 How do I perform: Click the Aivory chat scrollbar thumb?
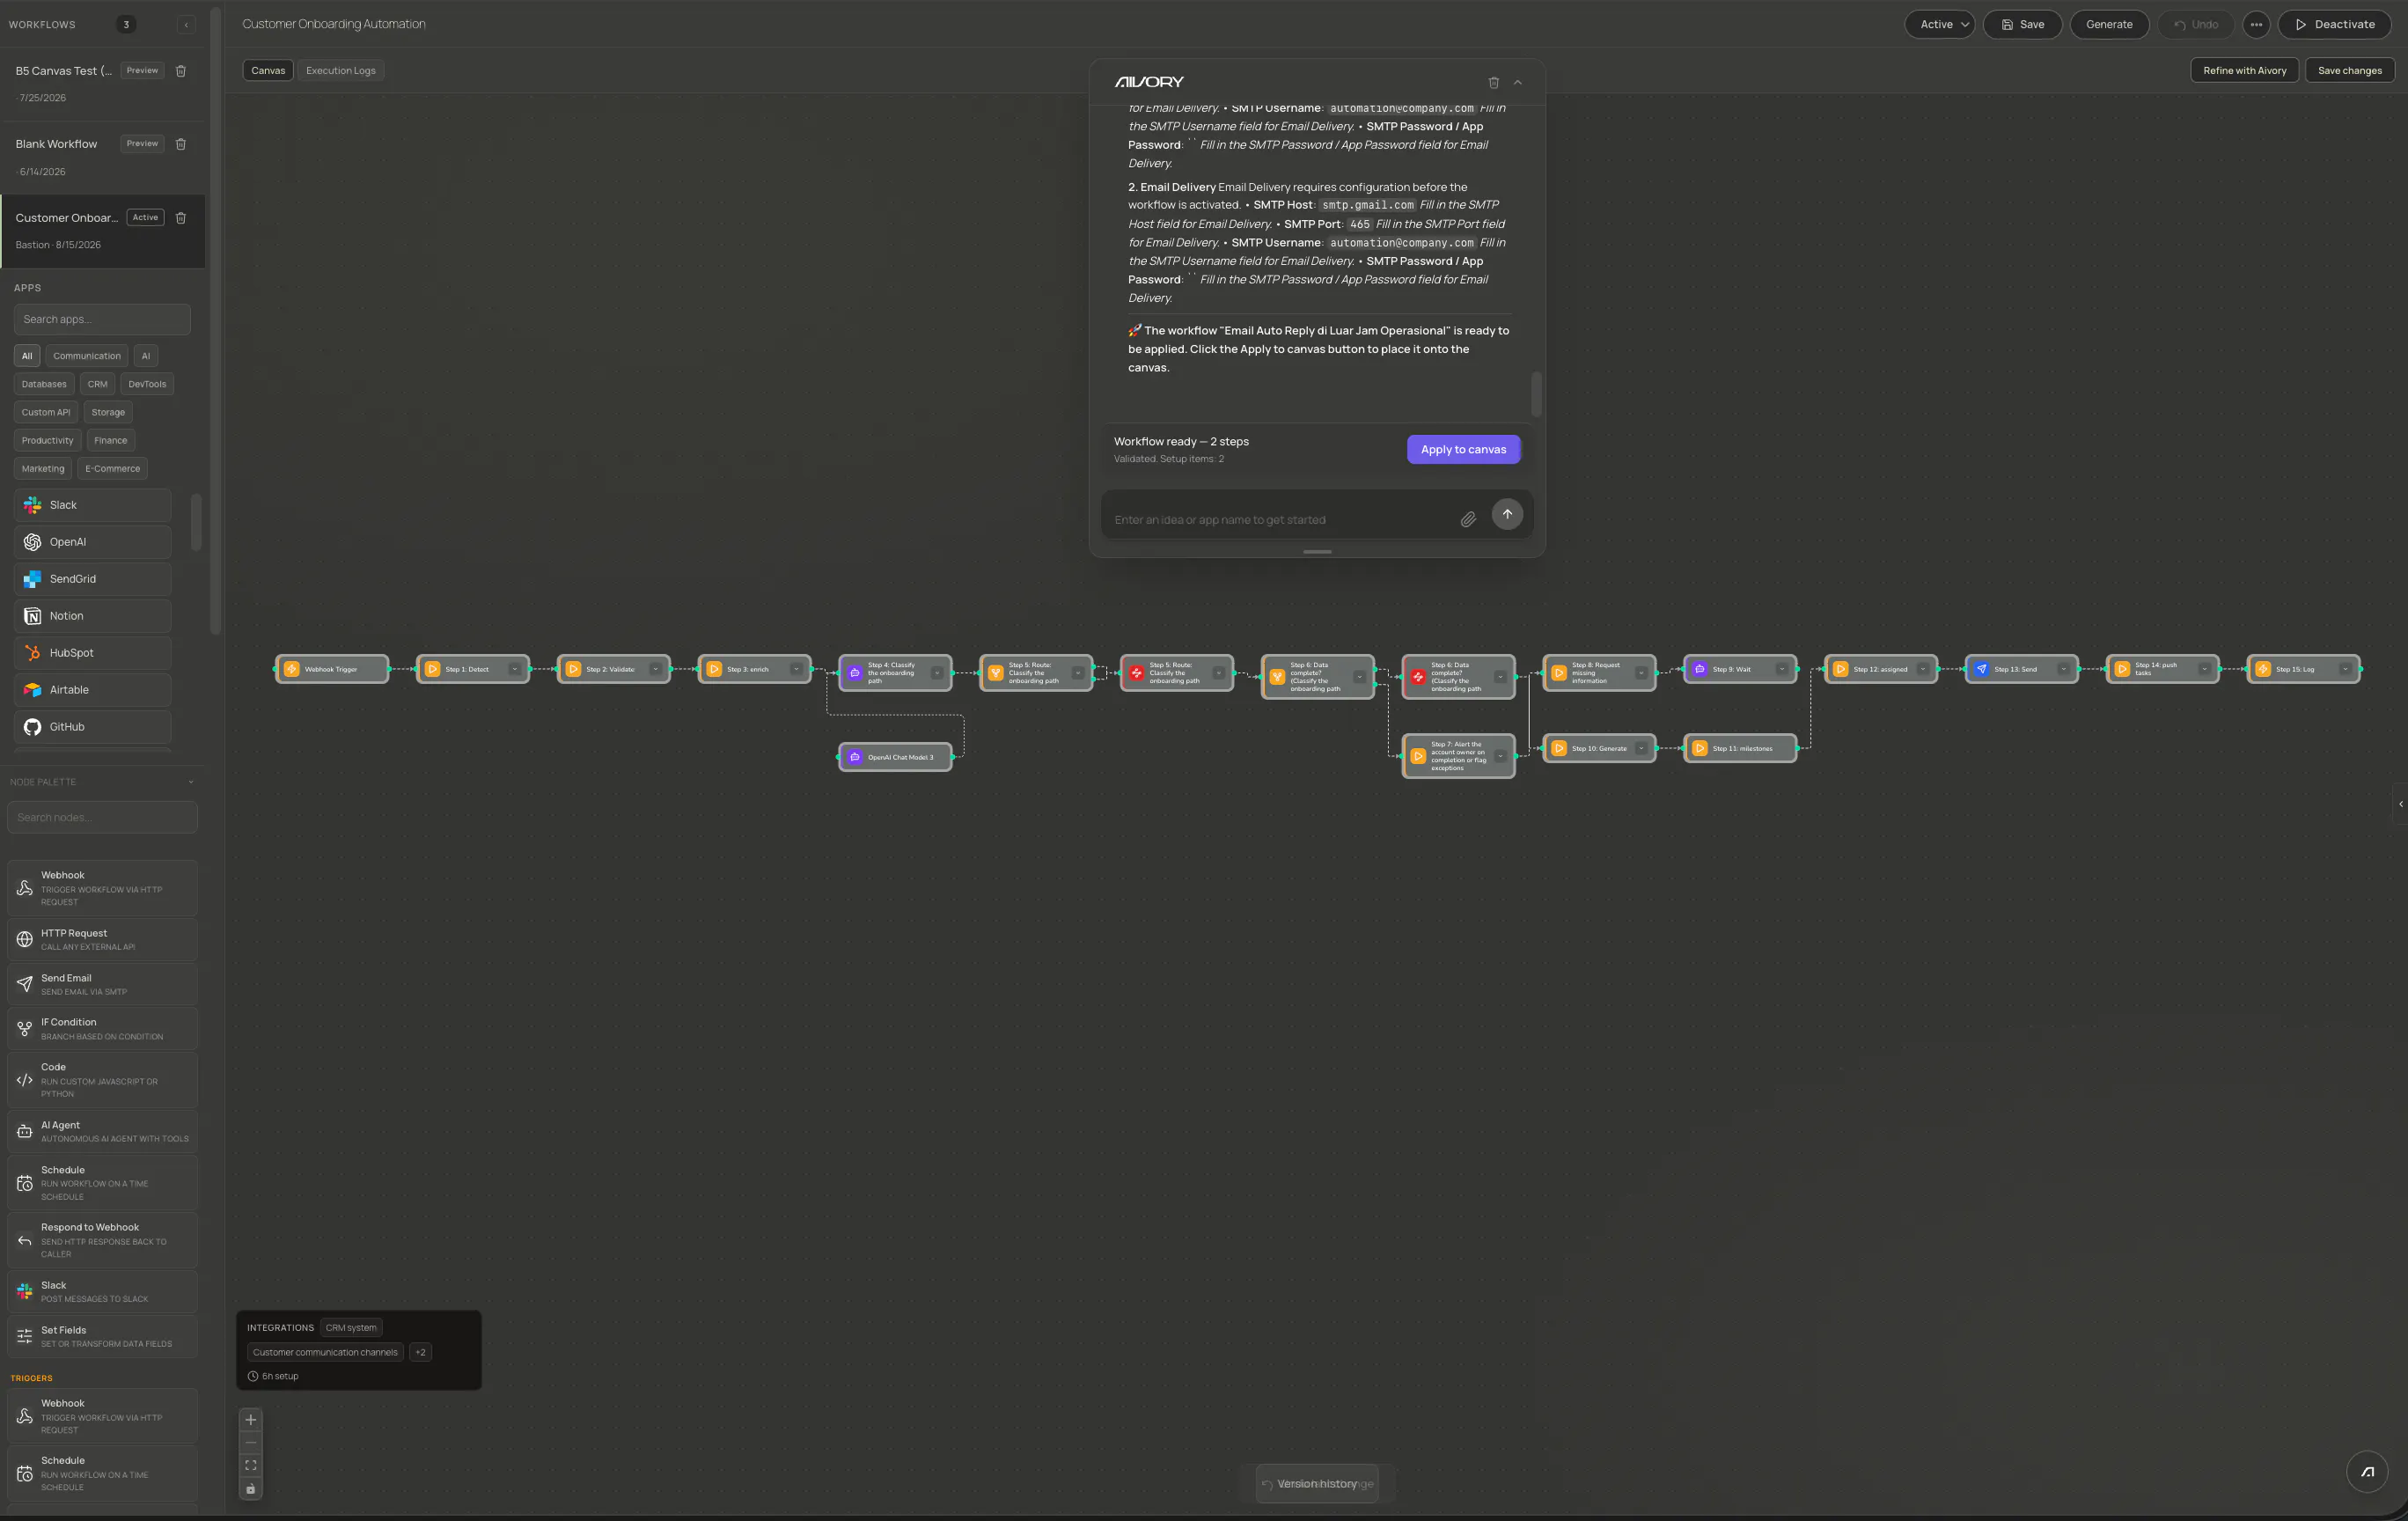(1536, 395)
